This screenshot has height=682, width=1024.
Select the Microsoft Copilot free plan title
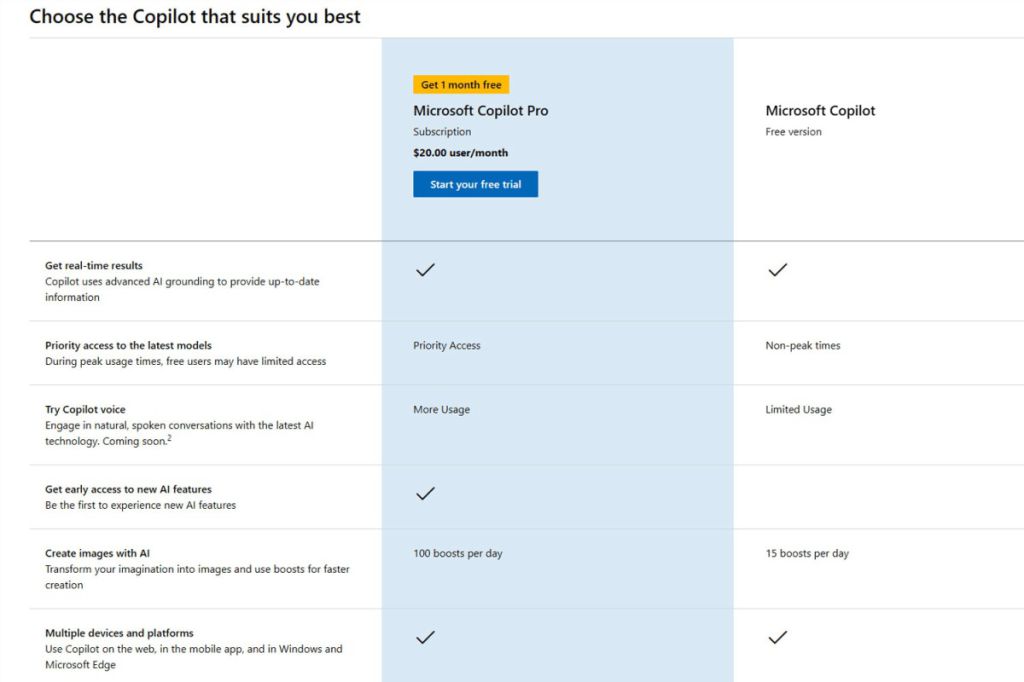click(820, 111)
